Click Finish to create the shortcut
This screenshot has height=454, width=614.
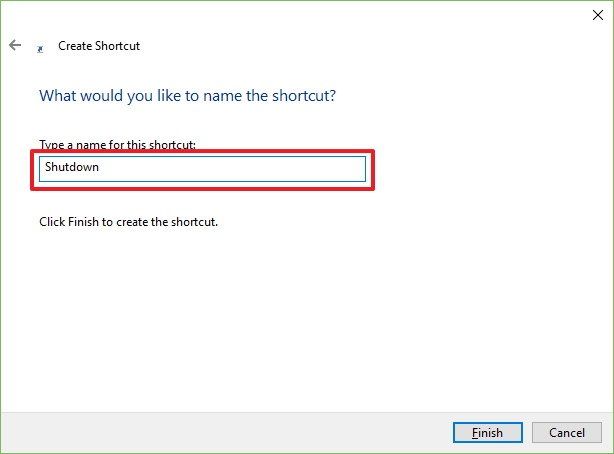pos(488,432)
